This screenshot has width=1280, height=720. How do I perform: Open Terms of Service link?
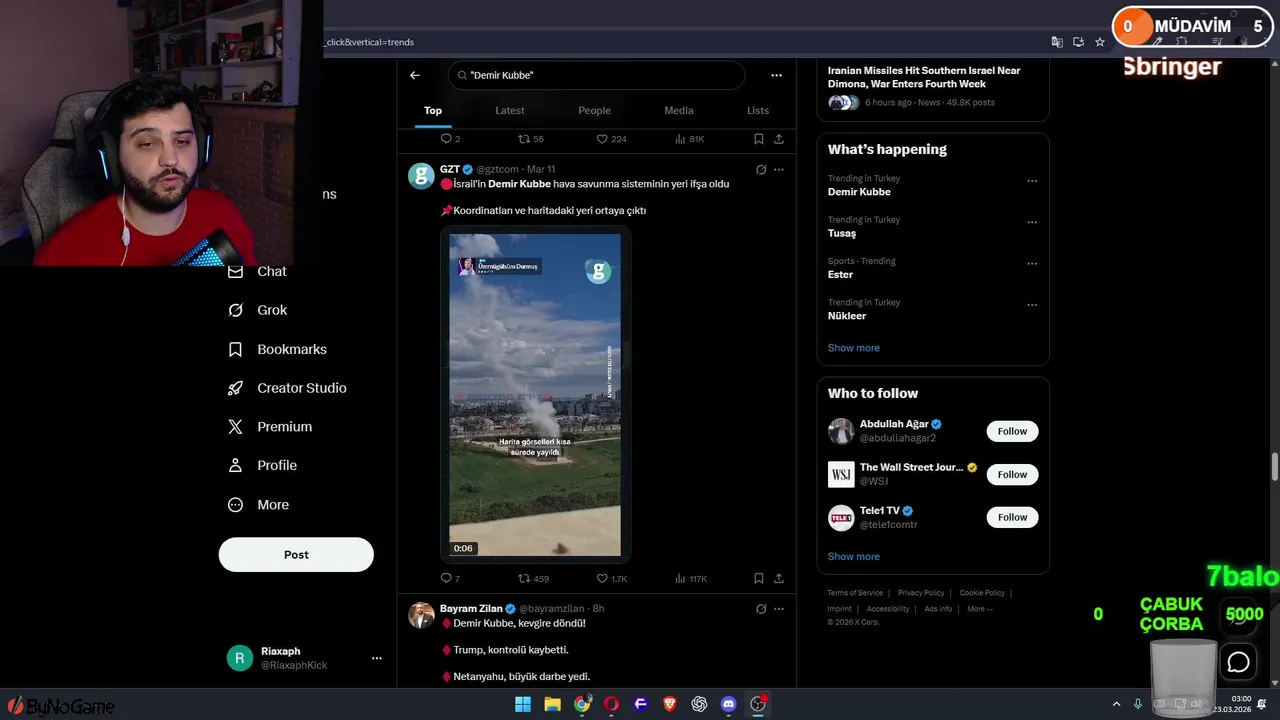(x=855, y=593)
